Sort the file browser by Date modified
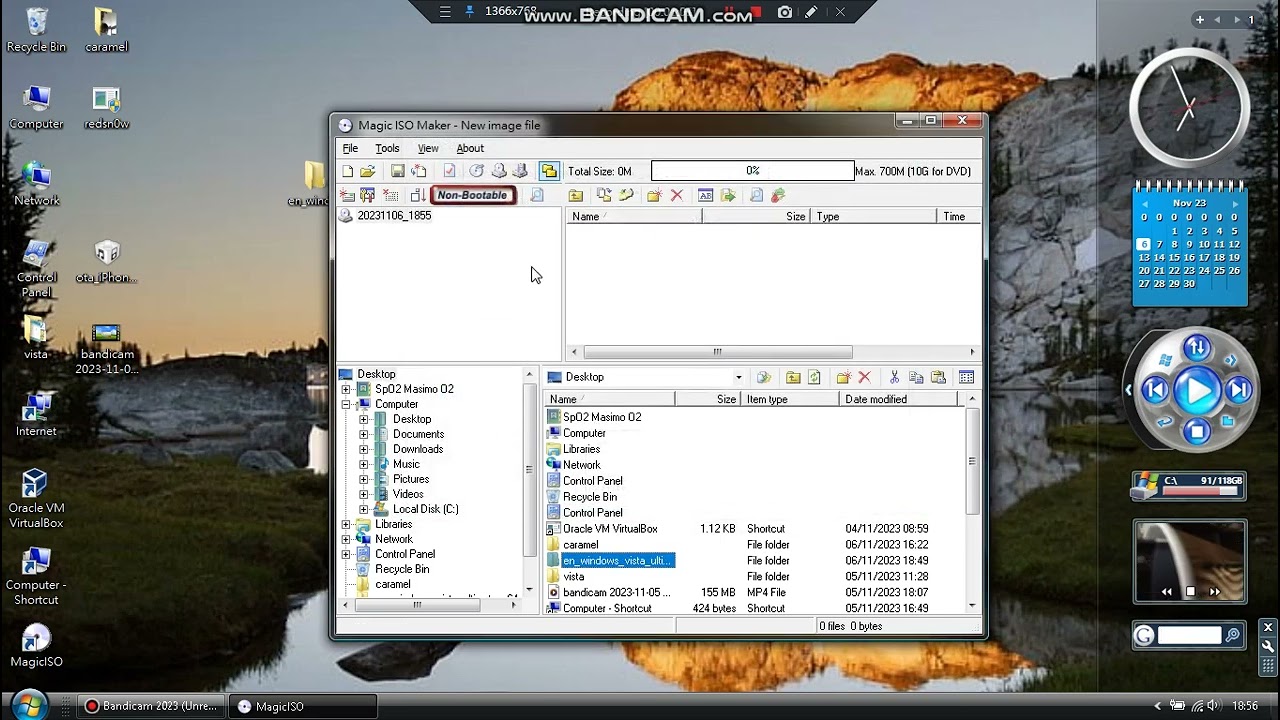The image size is (1280, 720). point(898,399)
